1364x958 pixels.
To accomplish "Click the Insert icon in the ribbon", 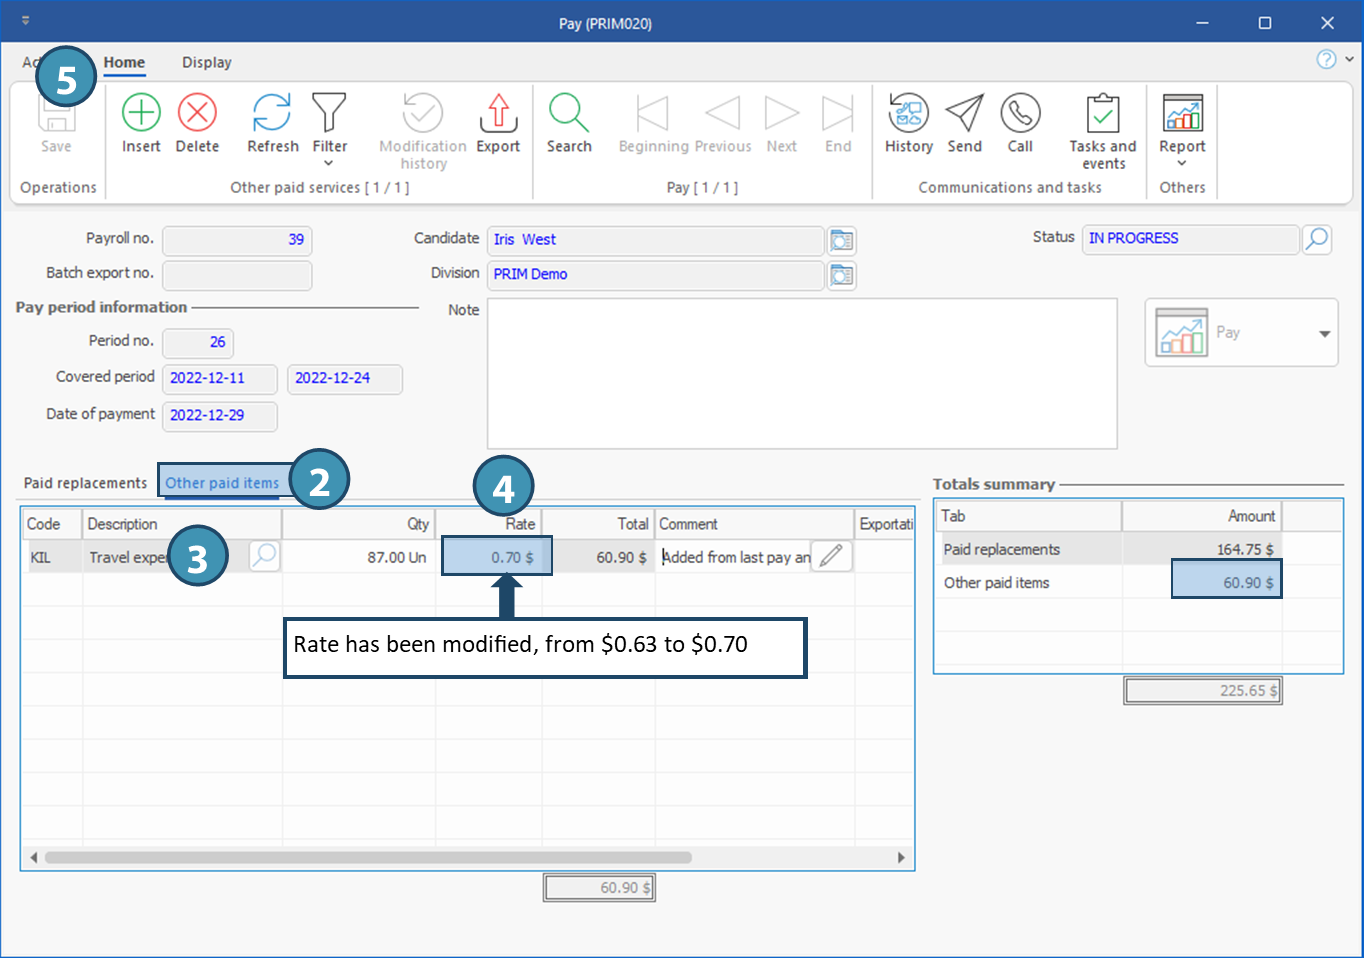I will (141, 113).
